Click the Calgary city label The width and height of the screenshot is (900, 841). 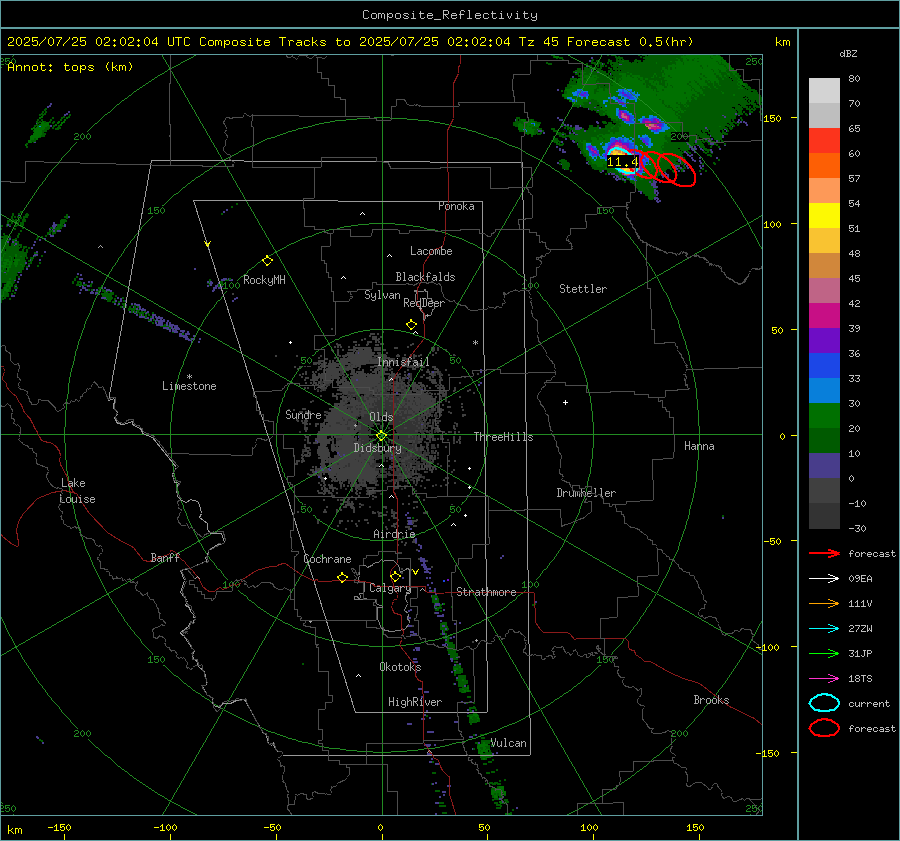pyautogui.click(x=390, y=588)
